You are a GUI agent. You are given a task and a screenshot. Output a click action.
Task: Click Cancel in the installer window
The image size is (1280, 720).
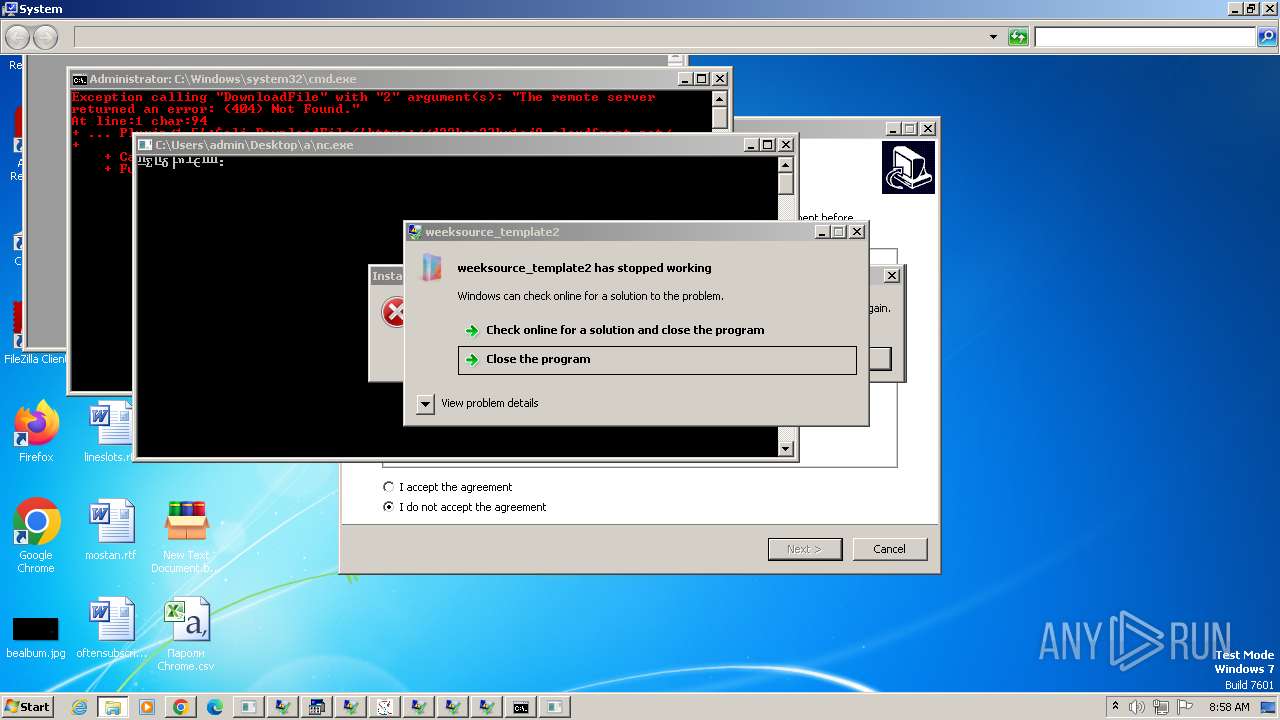[x=889, y=549]
